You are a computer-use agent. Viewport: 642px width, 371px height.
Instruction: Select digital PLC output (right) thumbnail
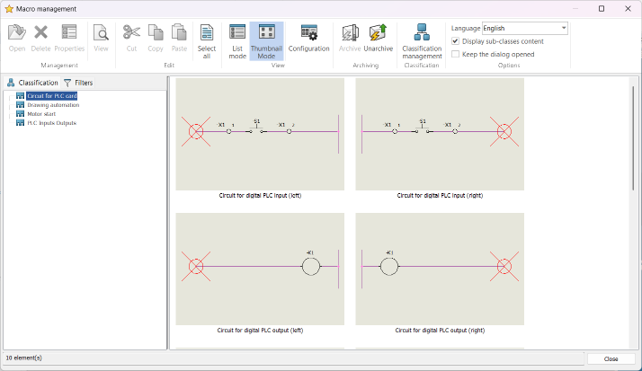point(440,269)
